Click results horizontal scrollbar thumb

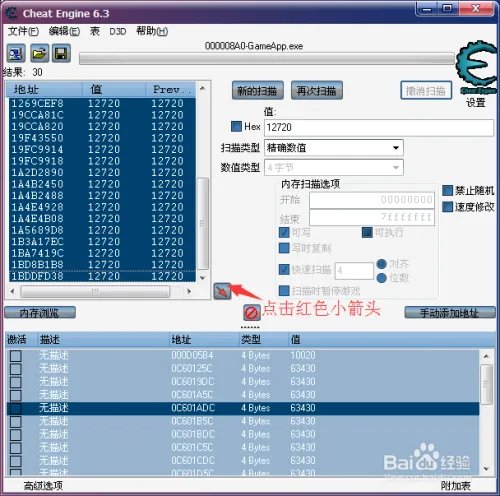click(95, 292)
